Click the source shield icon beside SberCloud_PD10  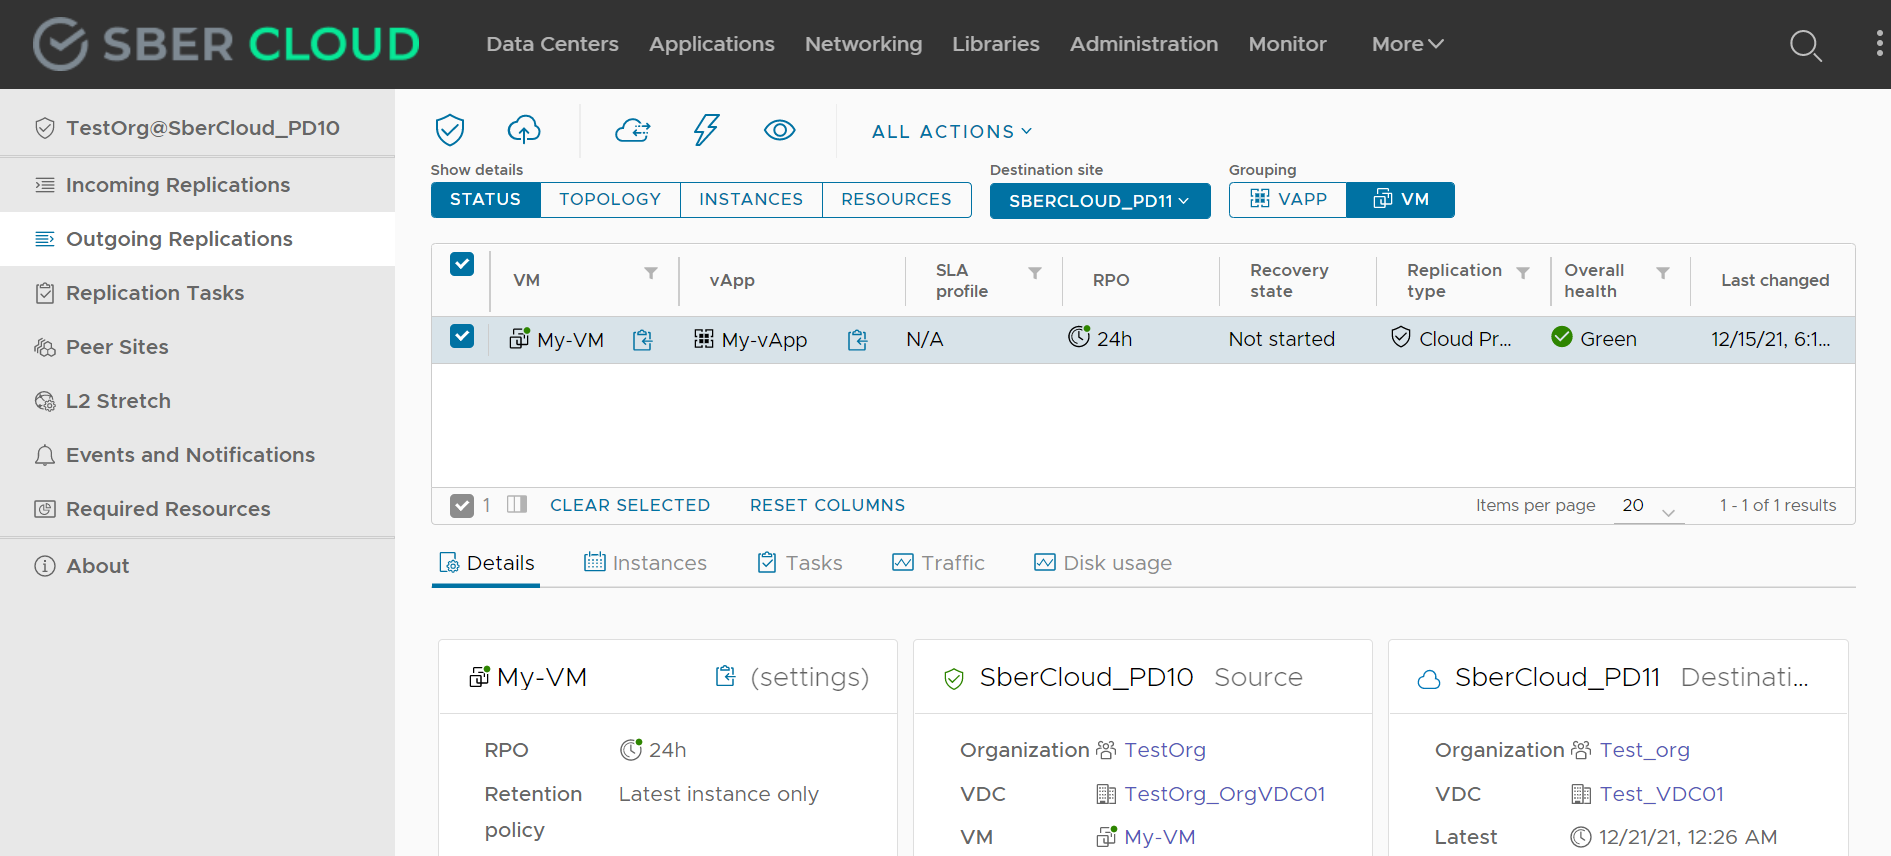[954, 679]
